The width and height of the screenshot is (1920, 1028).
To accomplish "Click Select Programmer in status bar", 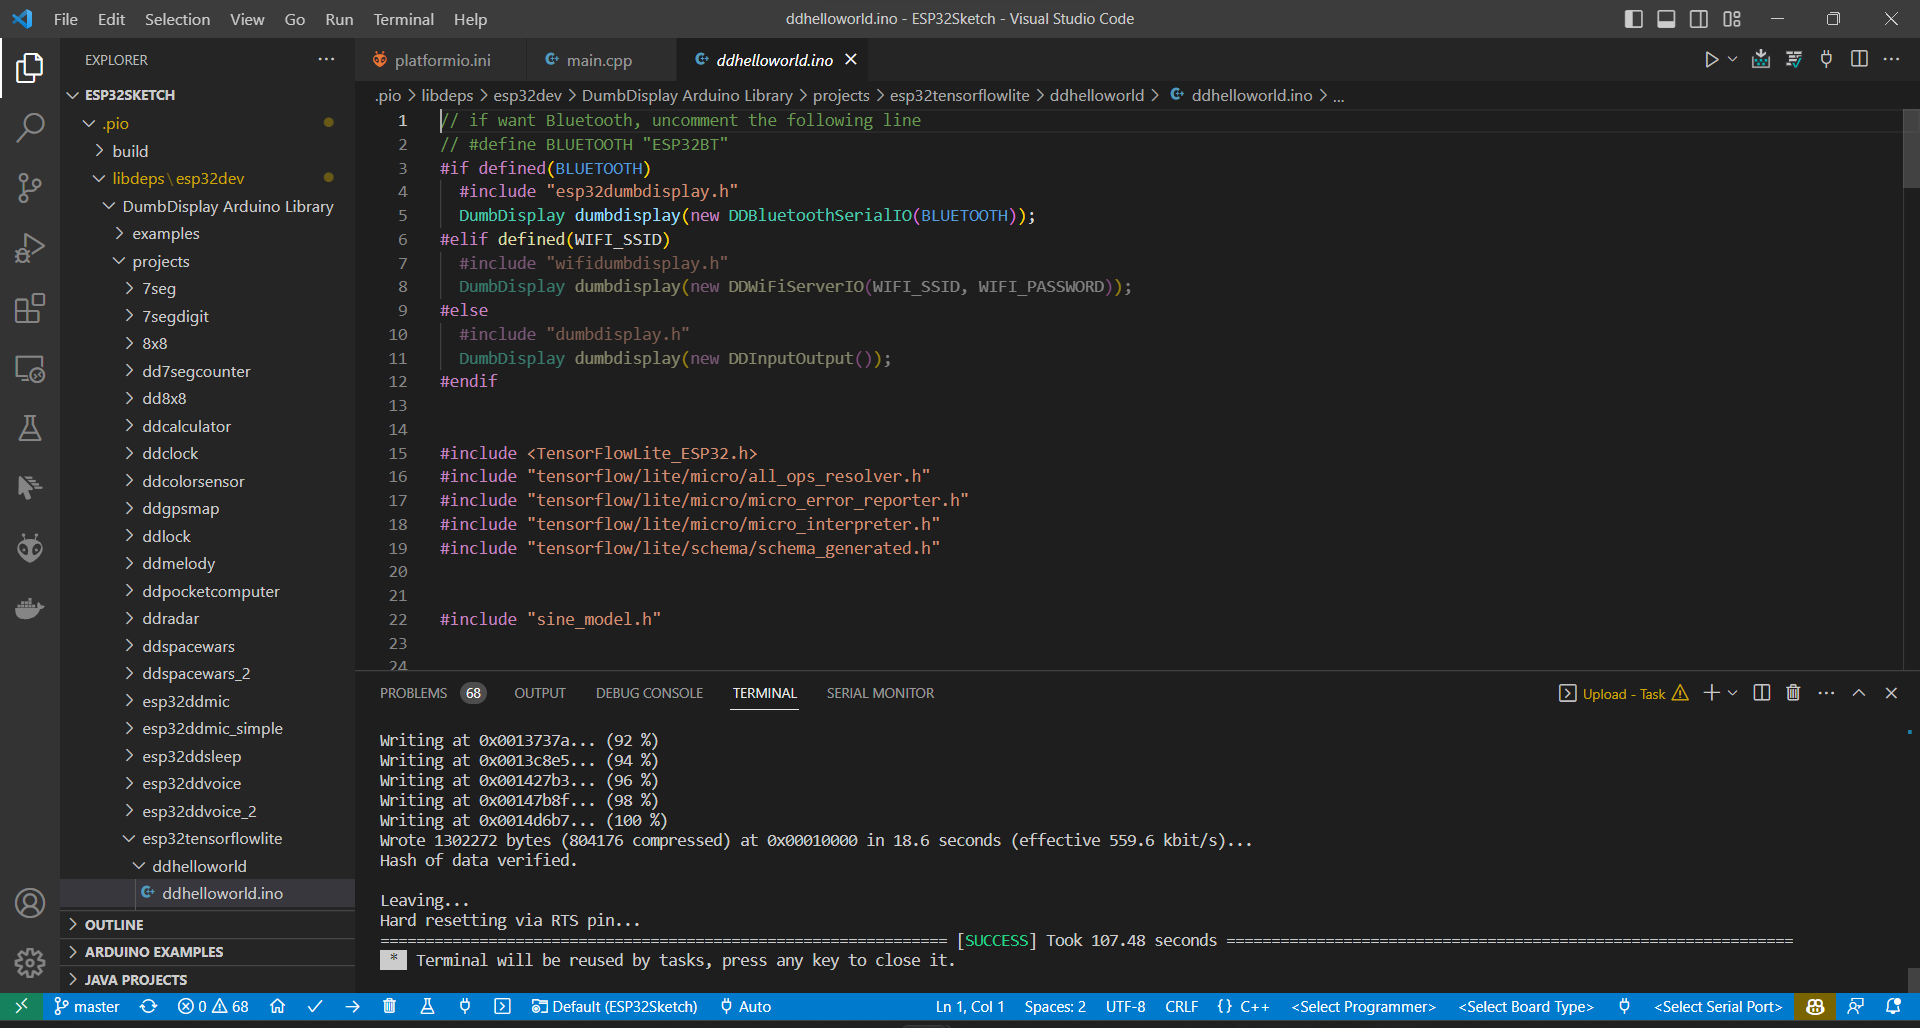I will [x=1363, y=1007].
